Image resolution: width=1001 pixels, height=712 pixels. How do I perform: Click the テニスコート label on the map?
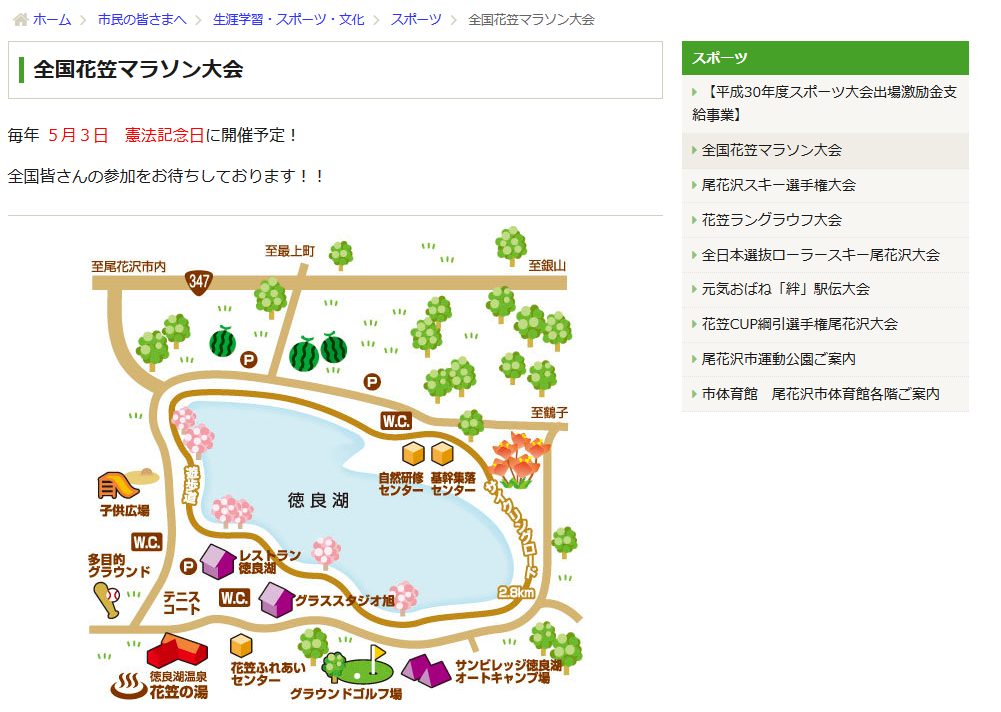(182, 603)
